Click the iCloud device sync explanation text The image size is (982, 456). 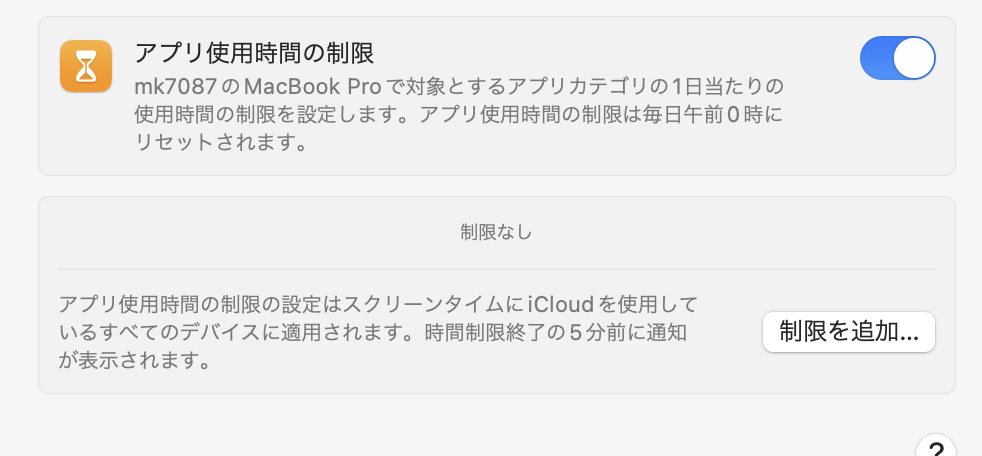pos(378,333)
